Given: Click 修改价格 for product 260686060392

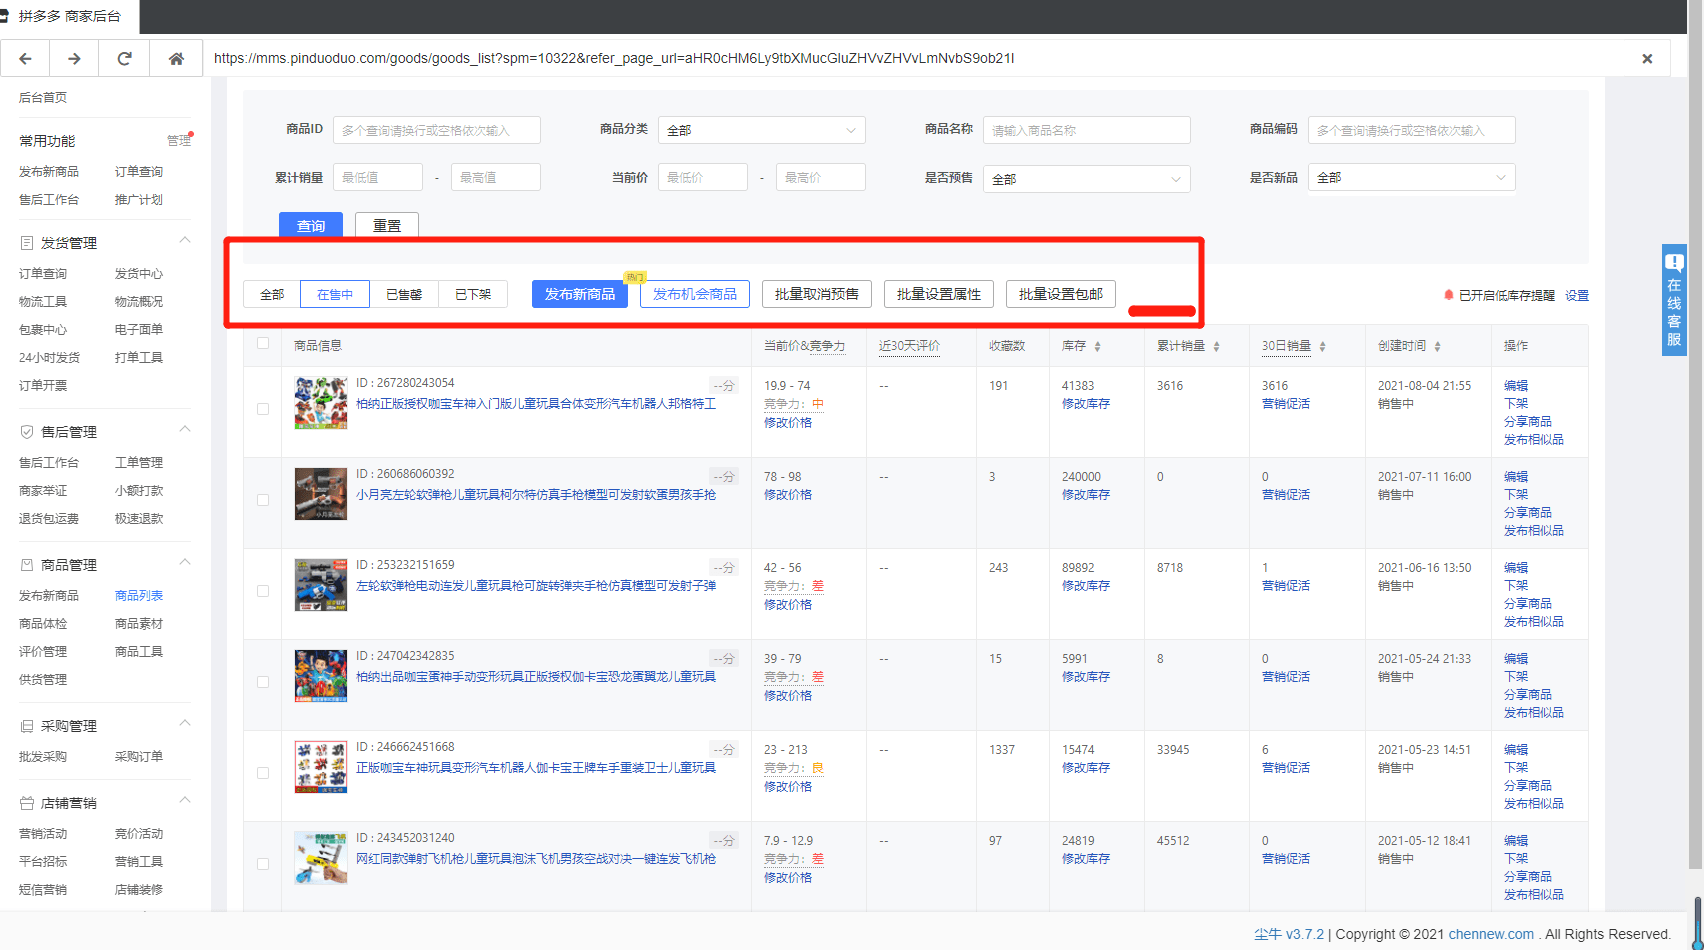Looking at the screenshot, I should point(788,495).
